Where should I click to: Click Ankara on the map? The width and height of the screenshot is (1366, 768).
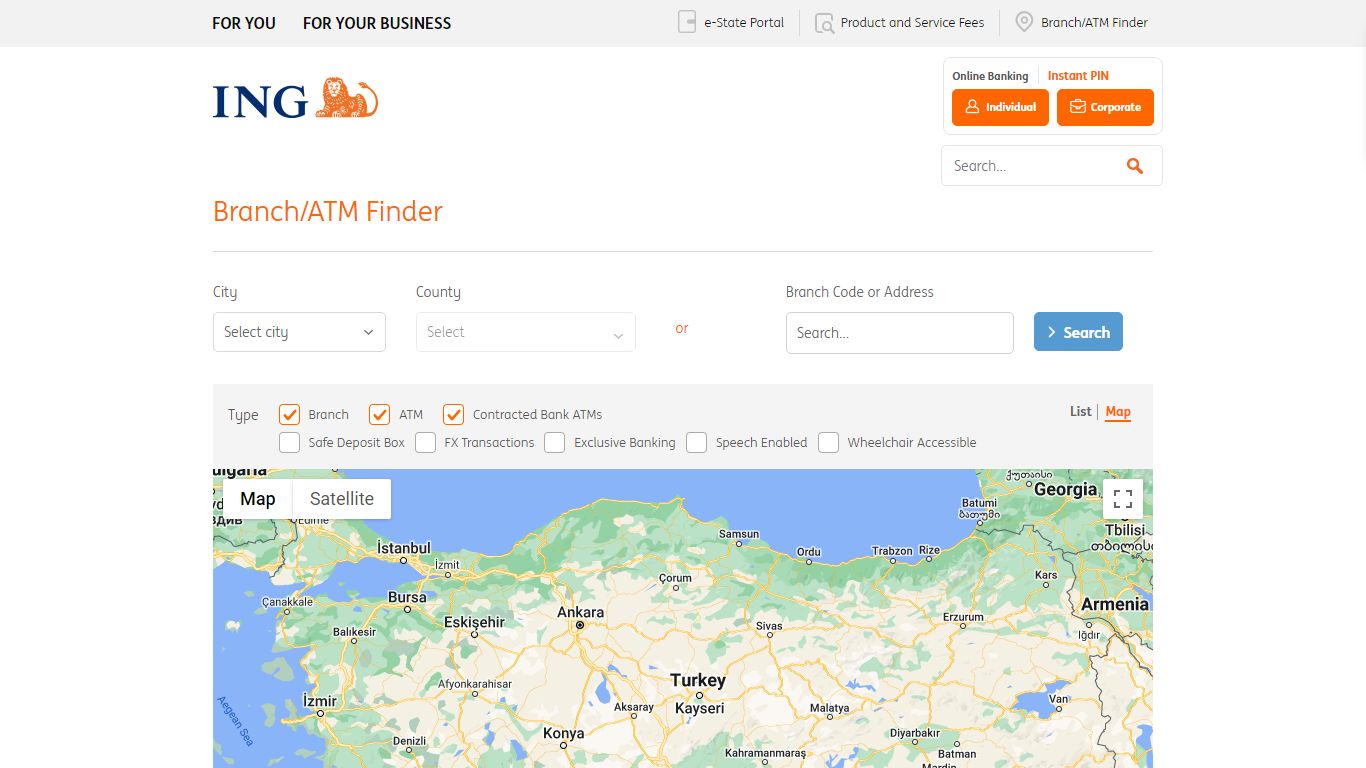point(580,612)
